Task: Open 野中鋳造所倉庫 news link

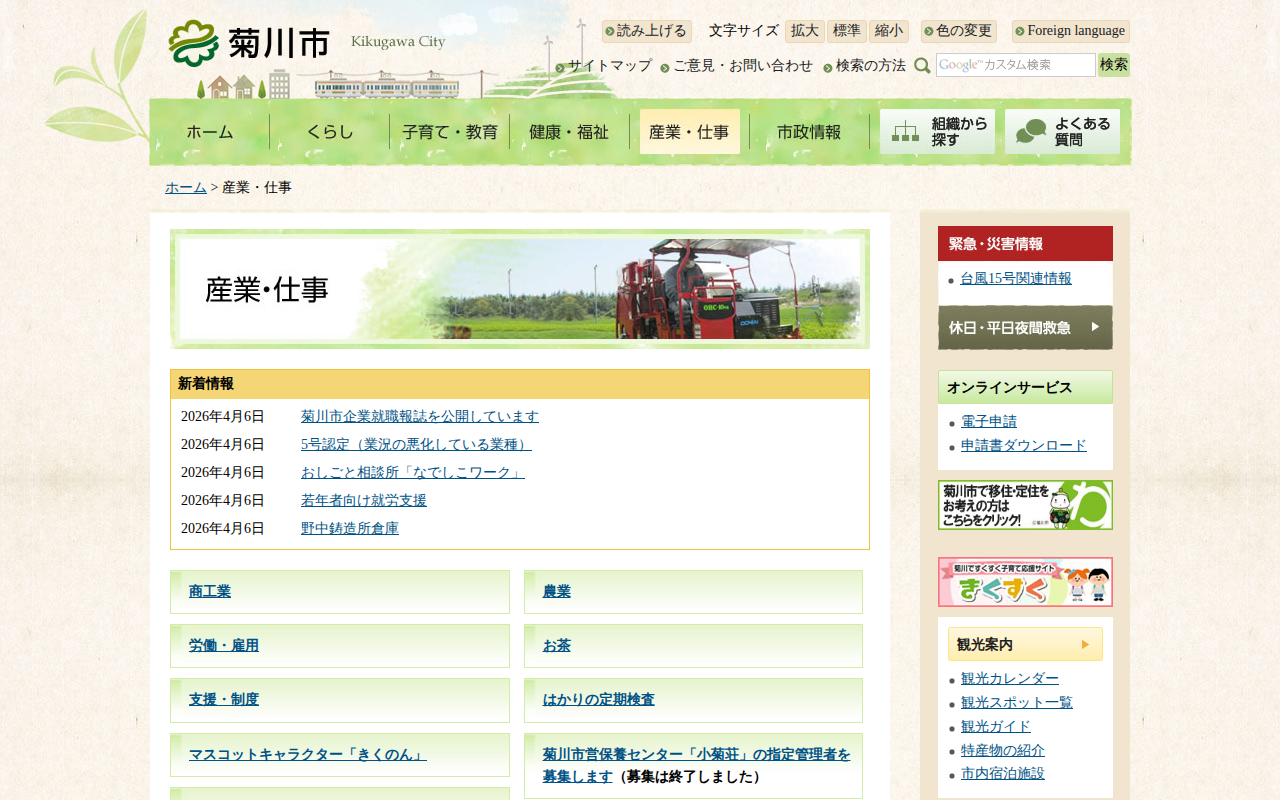Action: [x=350, y=529]
